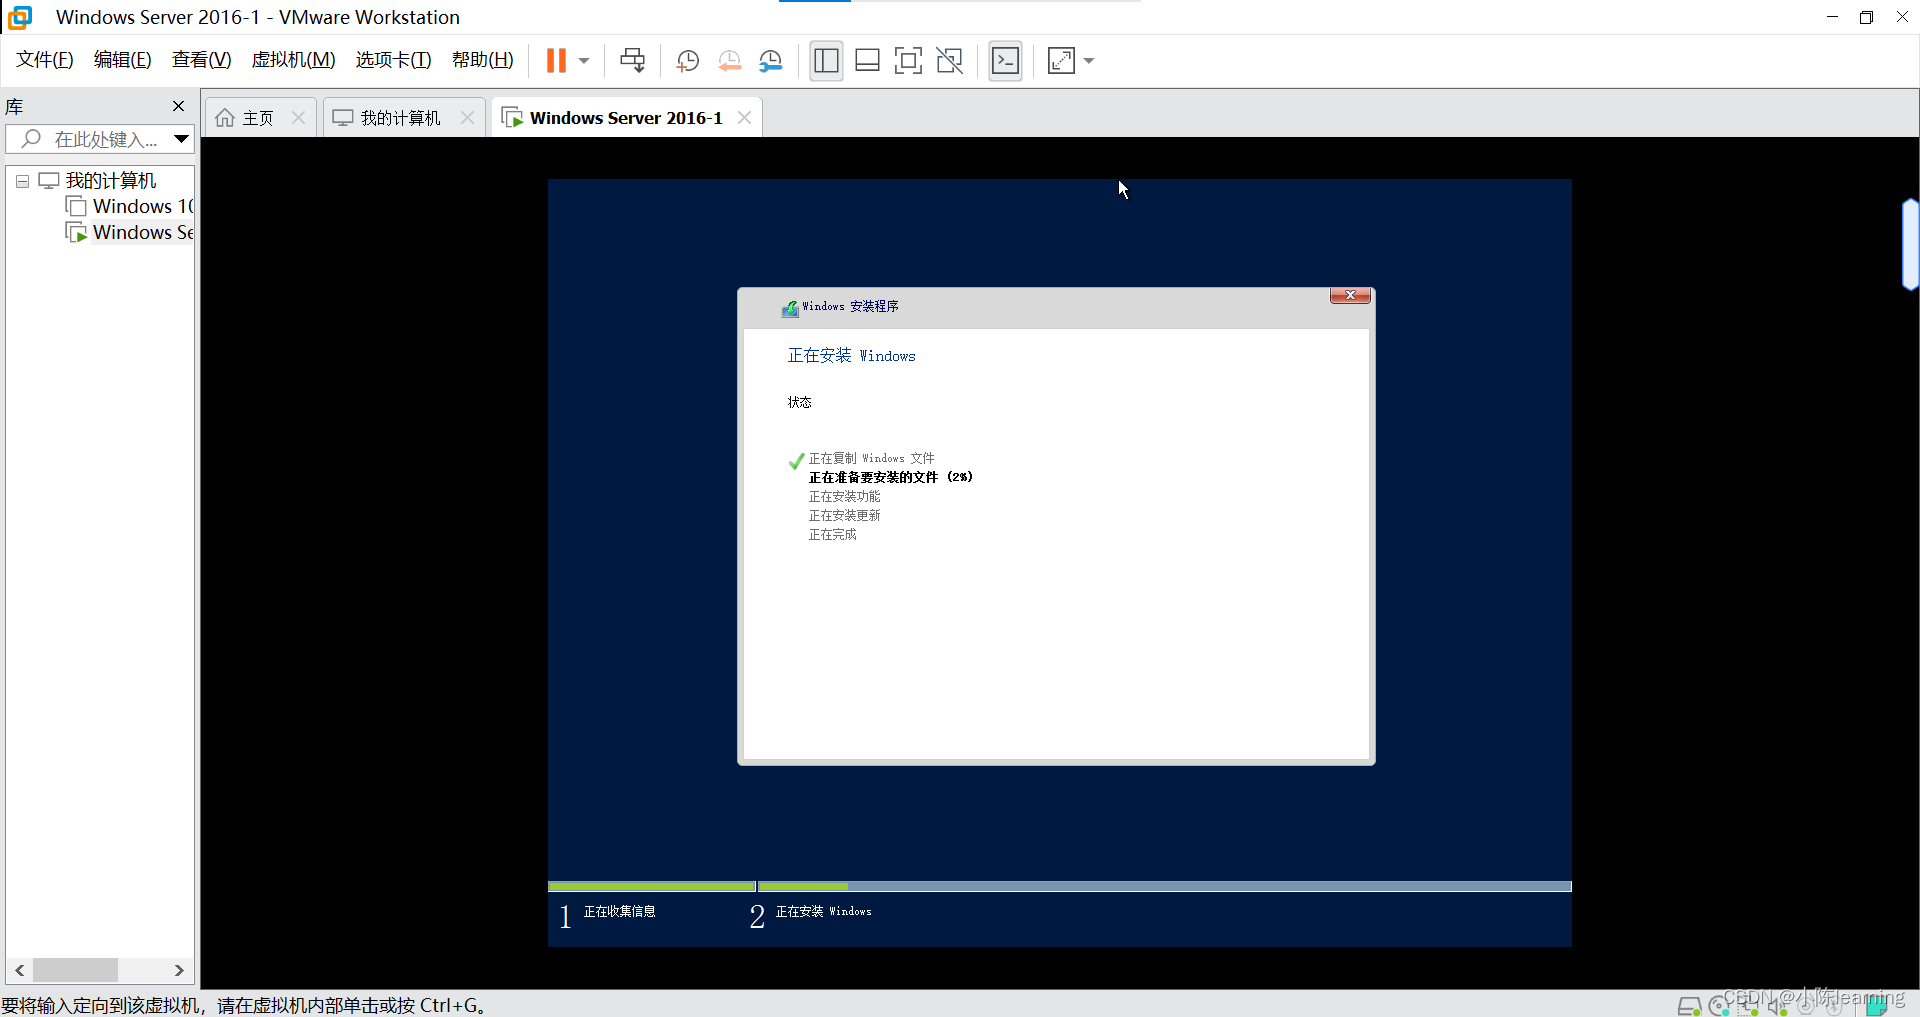Click the Windows setup icon in dialog title

pos(790,308)
